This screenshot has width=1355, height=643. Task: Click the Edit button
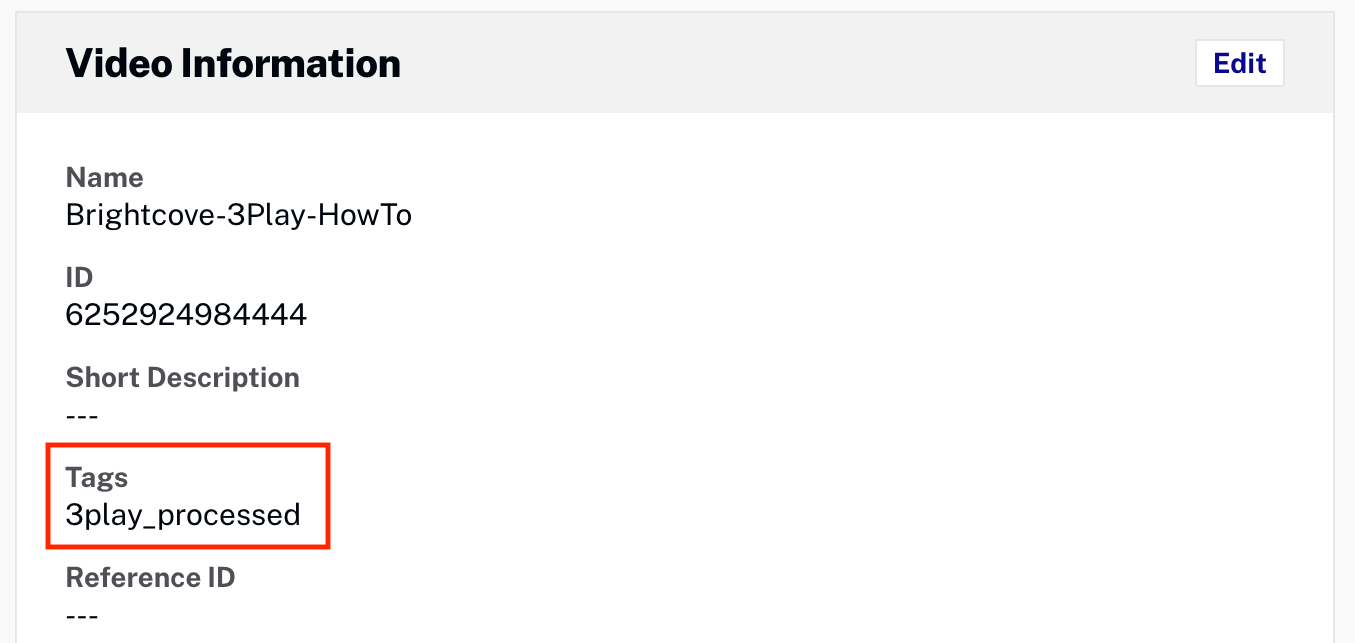(1239, 64)
